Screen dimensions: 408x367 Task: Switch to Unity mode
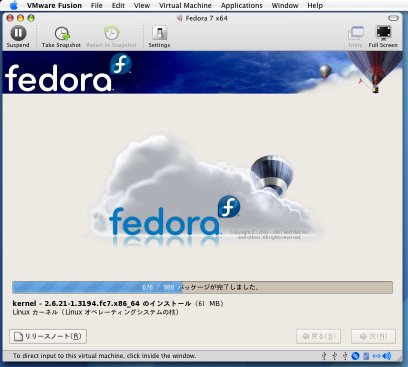pos(356,33)
